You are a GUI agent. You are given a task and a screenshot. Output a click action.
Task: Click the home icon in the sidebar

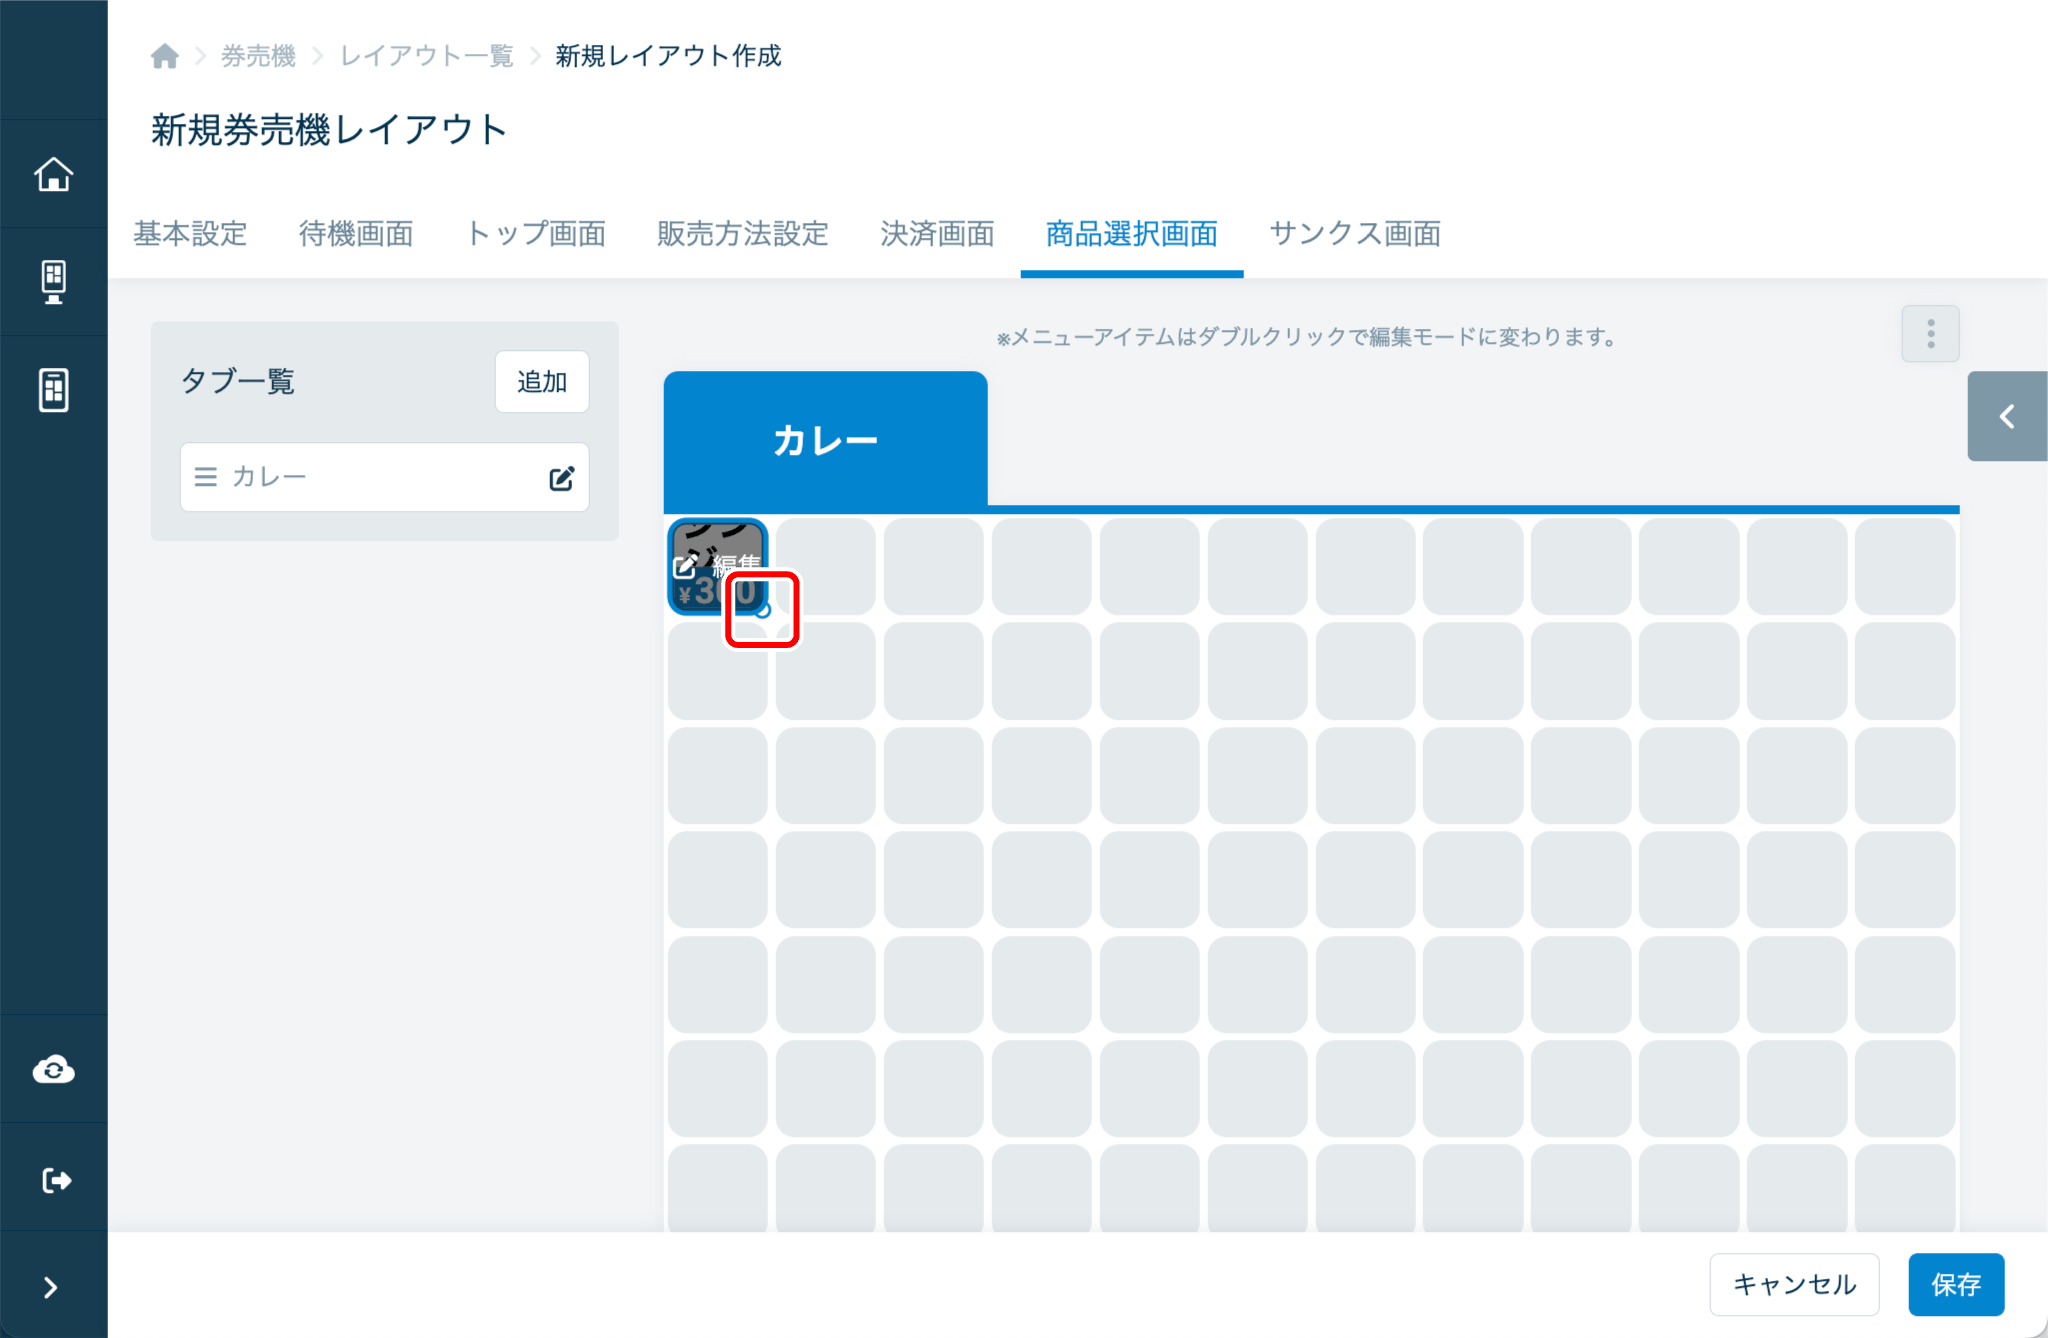click(54, 174)
